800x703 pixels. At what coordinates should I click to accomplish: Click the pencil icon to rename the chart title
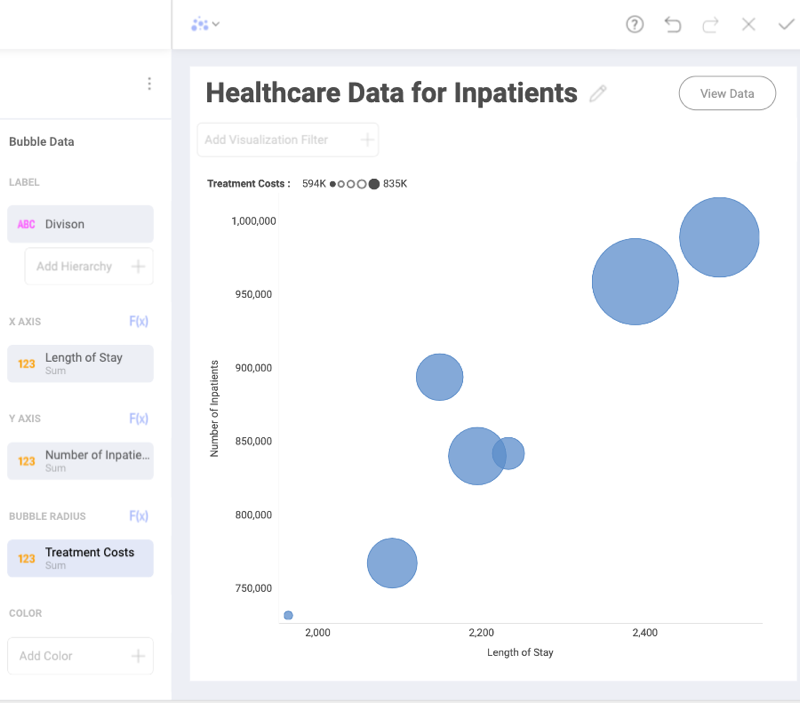[598, 93]
